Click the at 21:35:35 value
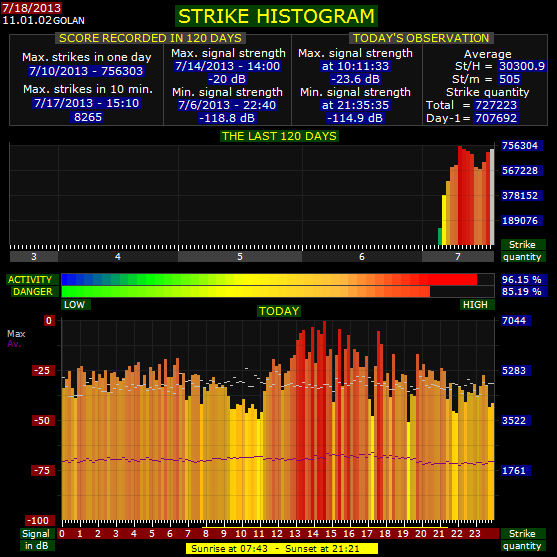 pos(355,105)
